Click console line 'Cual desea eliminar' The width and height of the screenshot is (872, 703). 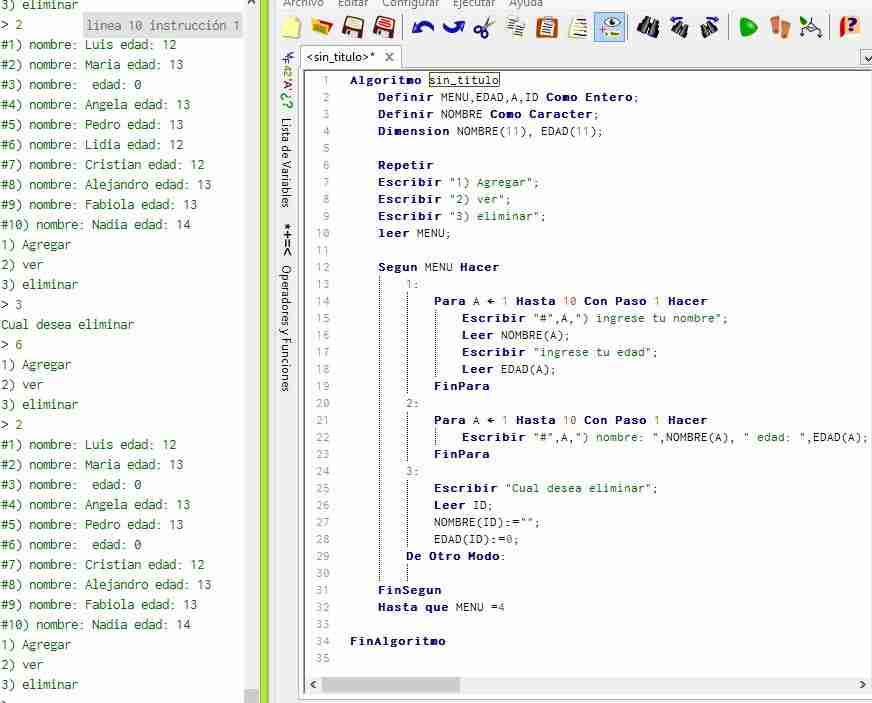(x=67, y=324)
